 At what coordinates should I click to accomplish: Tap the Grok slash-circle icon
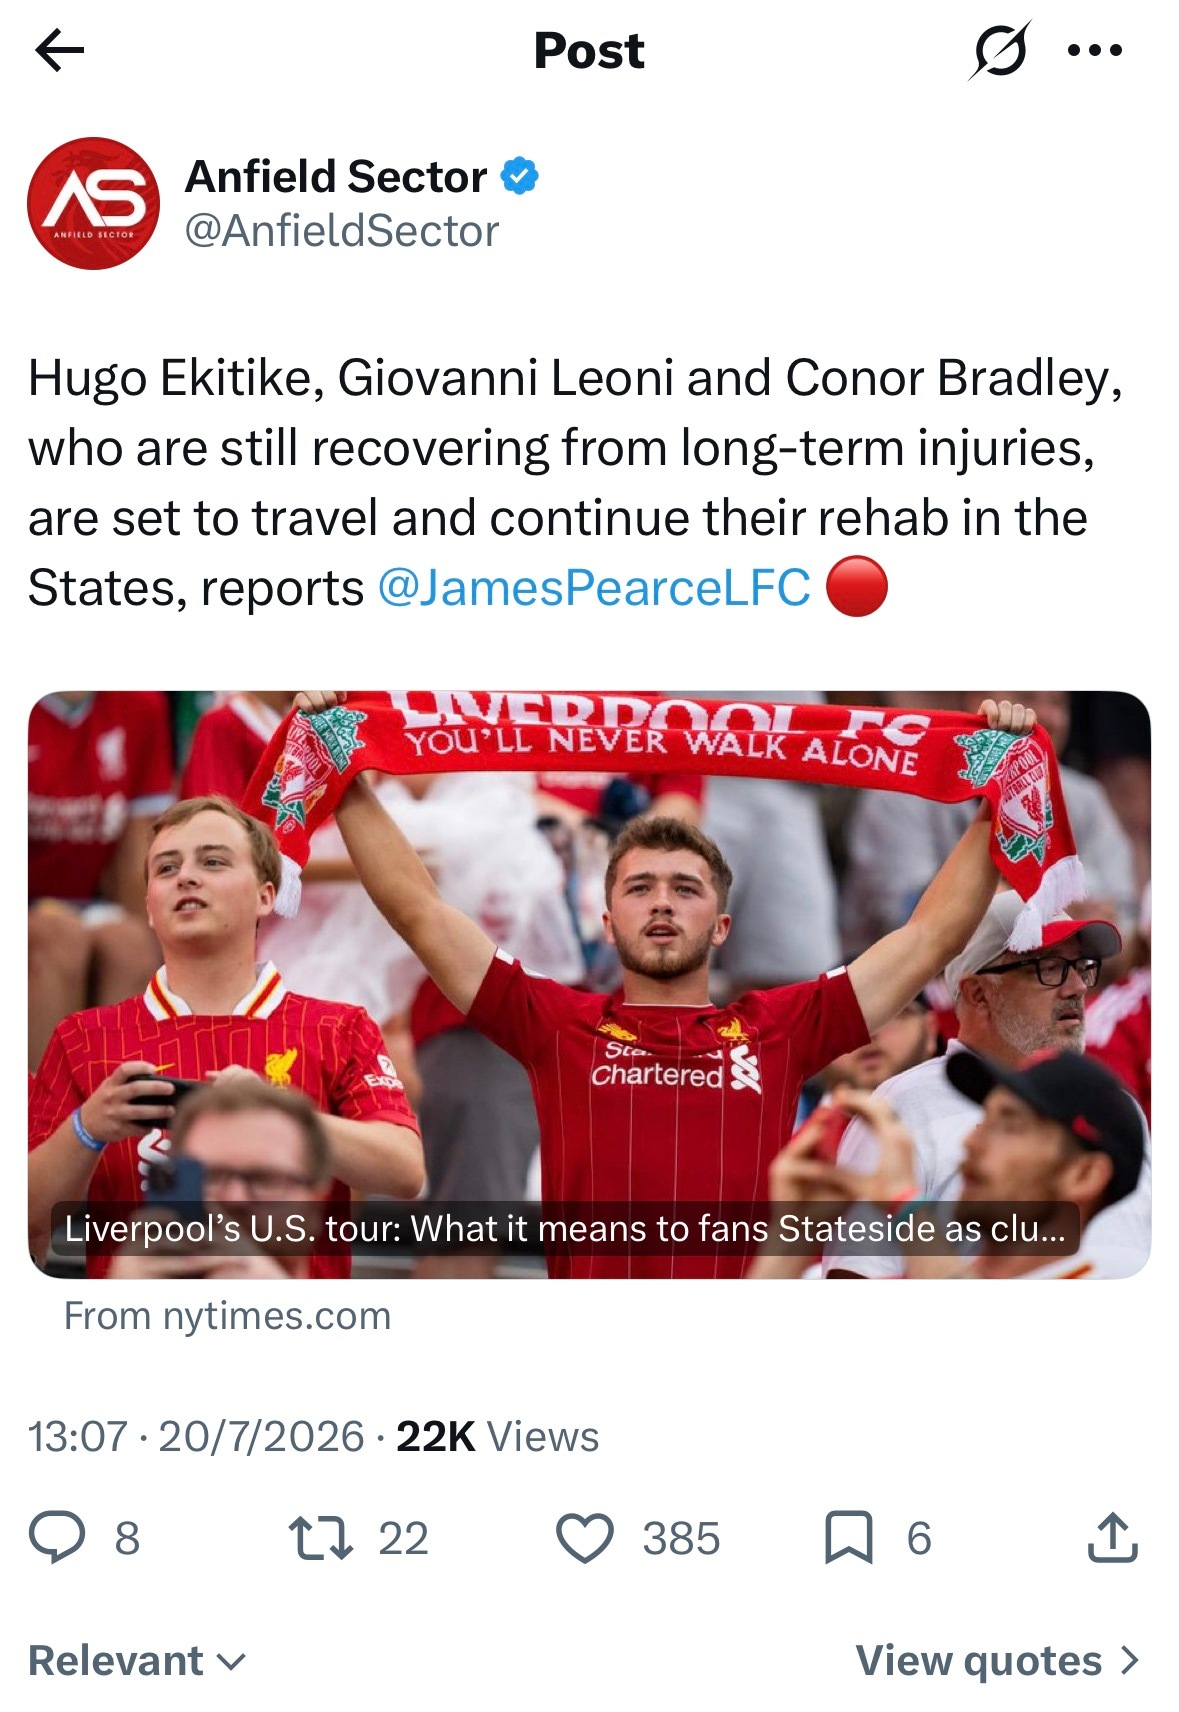coord(998,51)
